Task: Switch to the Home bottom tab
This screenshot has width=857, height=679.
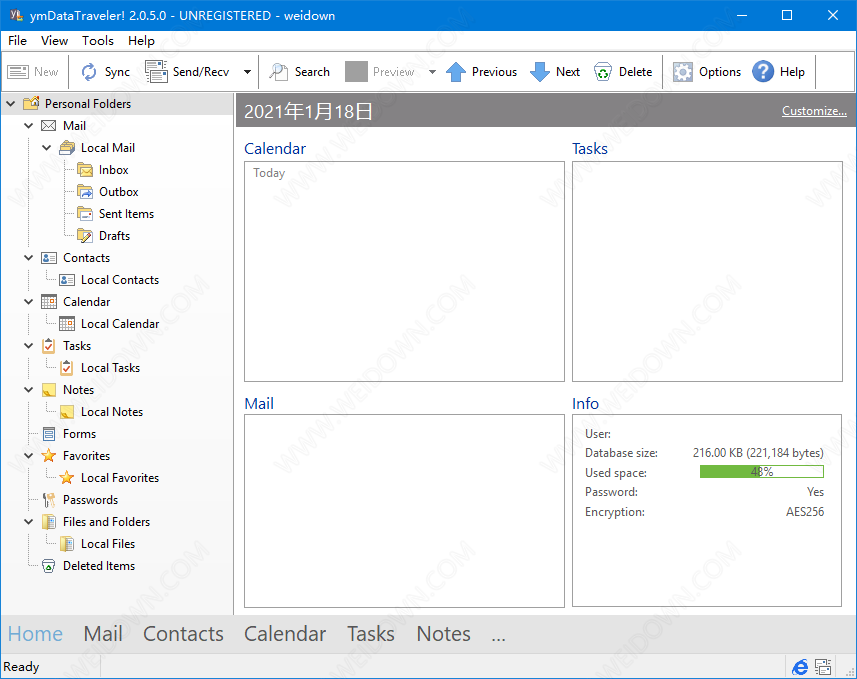Action: pyautogui.click(x=35, y=634)
